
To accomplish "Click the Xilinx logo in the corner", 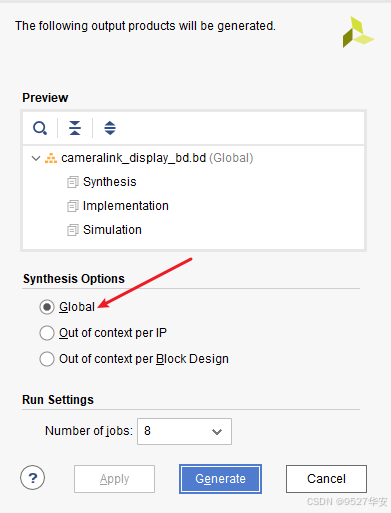I will click(x=358, y=32).
